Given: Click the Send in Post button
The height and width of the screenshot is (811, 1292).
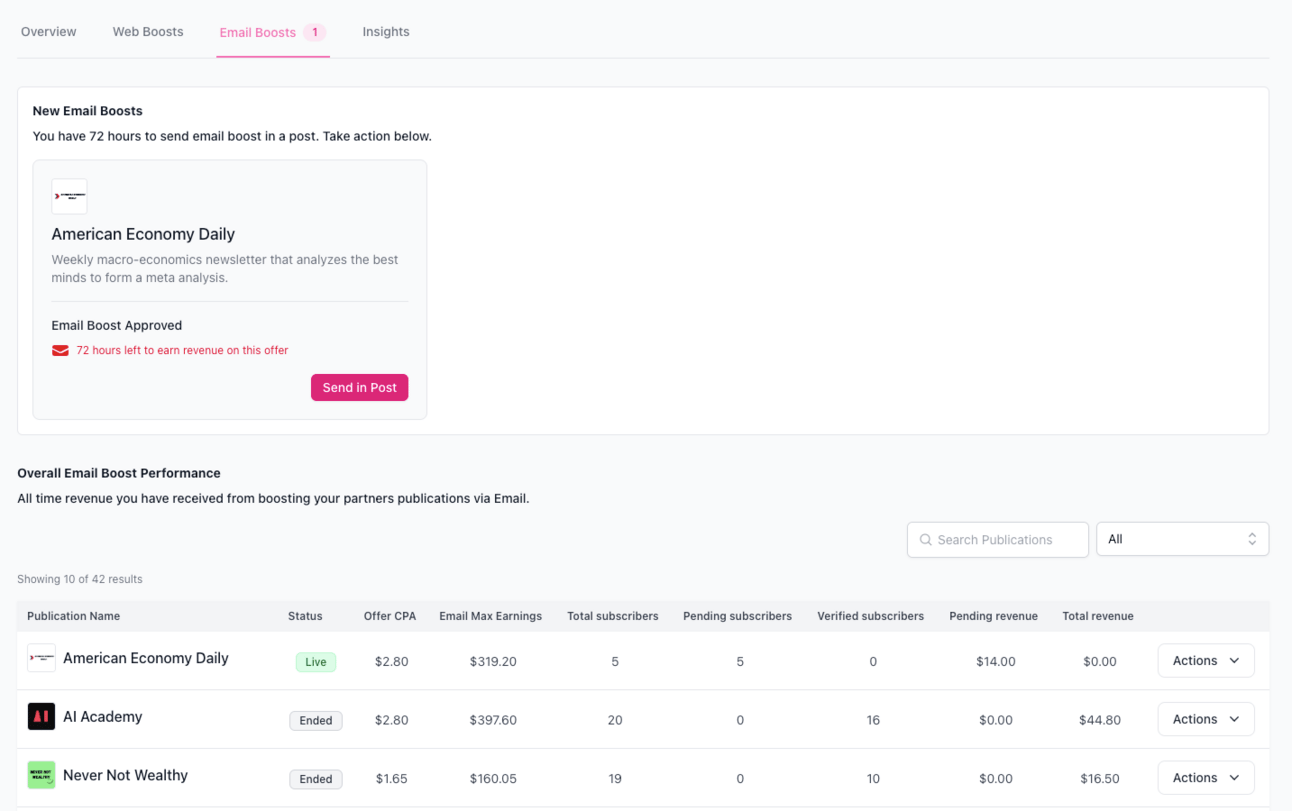Looking at the screenshot, I should (x=360, y=387).
